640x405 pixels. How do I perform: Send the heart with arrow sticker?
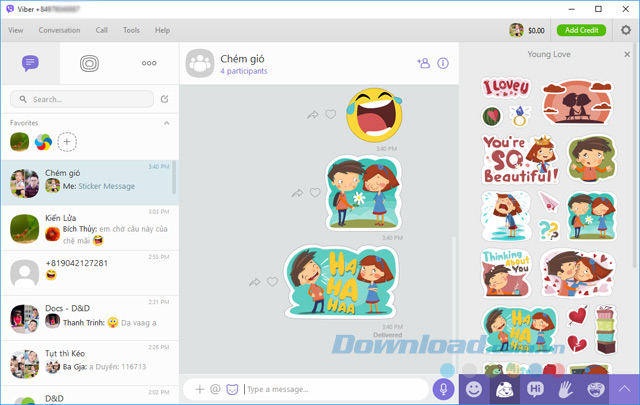pyautogui.click(x=578, y=316)
